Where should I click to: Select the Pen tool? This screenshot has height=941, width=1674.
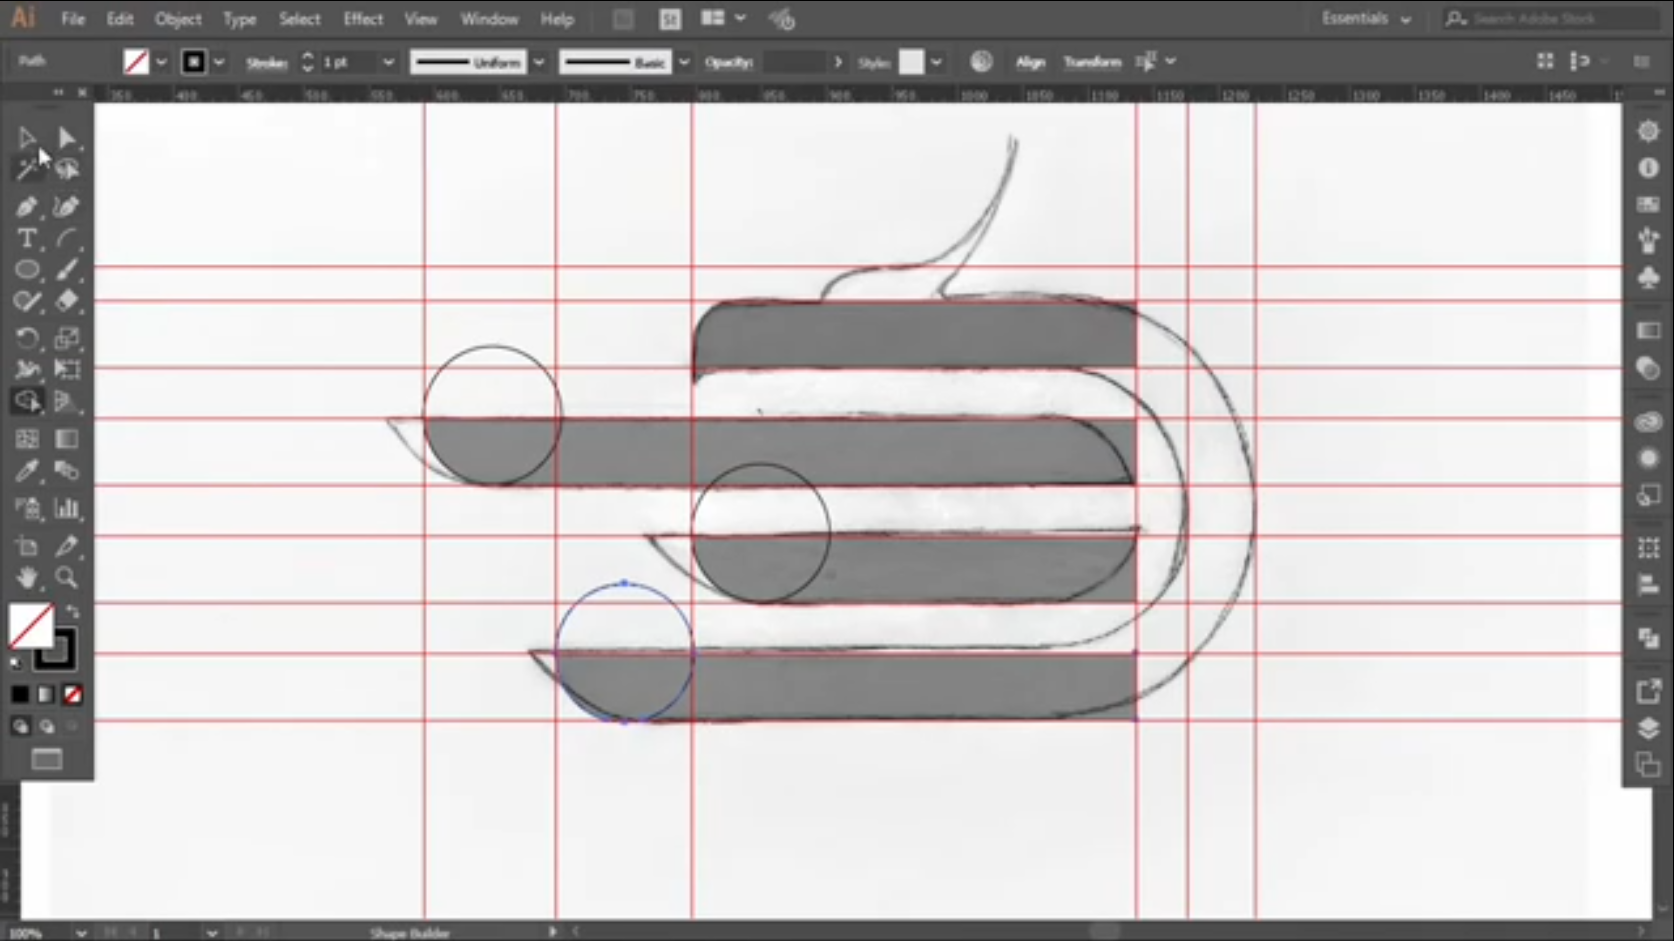coord(27,207)
